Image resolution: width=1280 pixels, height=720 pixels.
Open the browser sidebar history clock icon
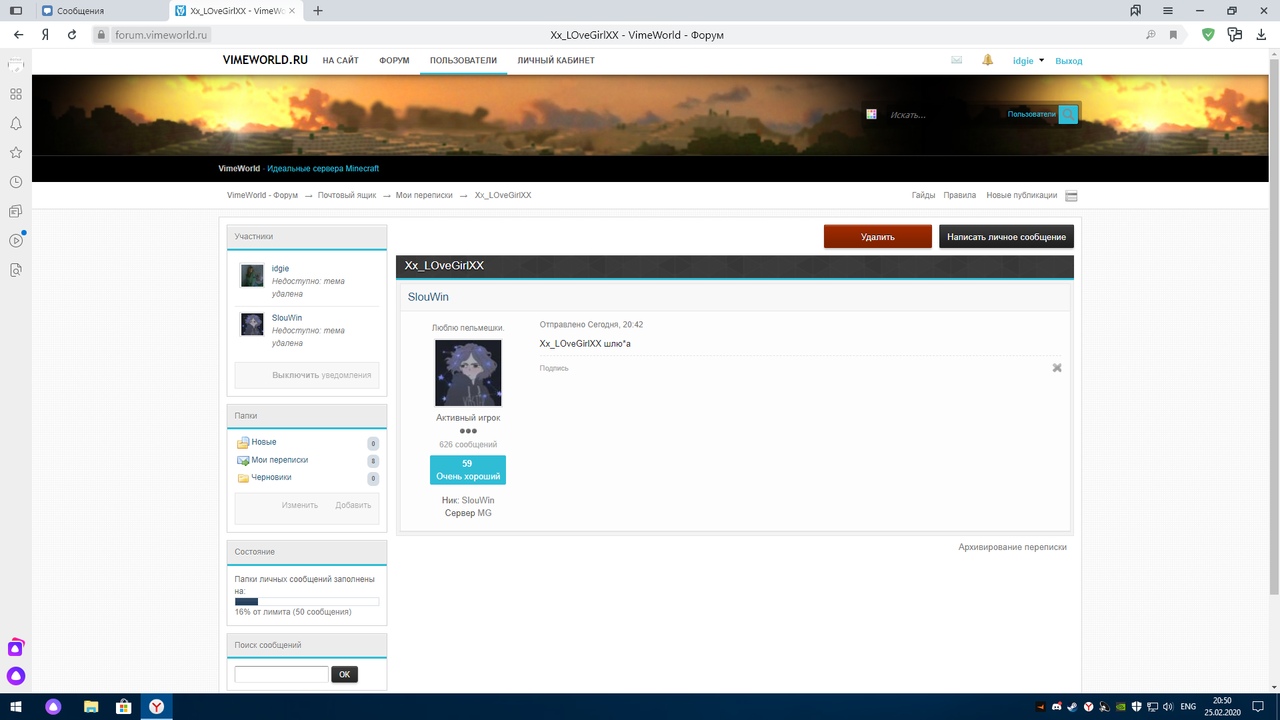(16, 182)
